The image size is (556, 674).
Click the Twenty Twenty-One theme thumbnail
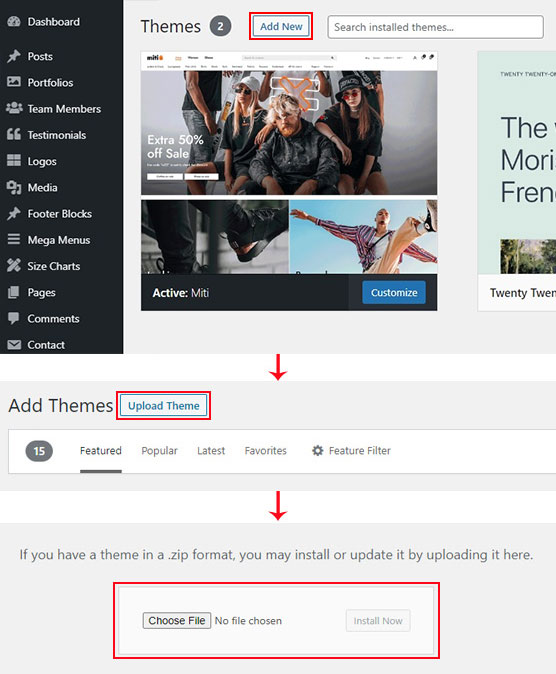[x=517, y=162]
